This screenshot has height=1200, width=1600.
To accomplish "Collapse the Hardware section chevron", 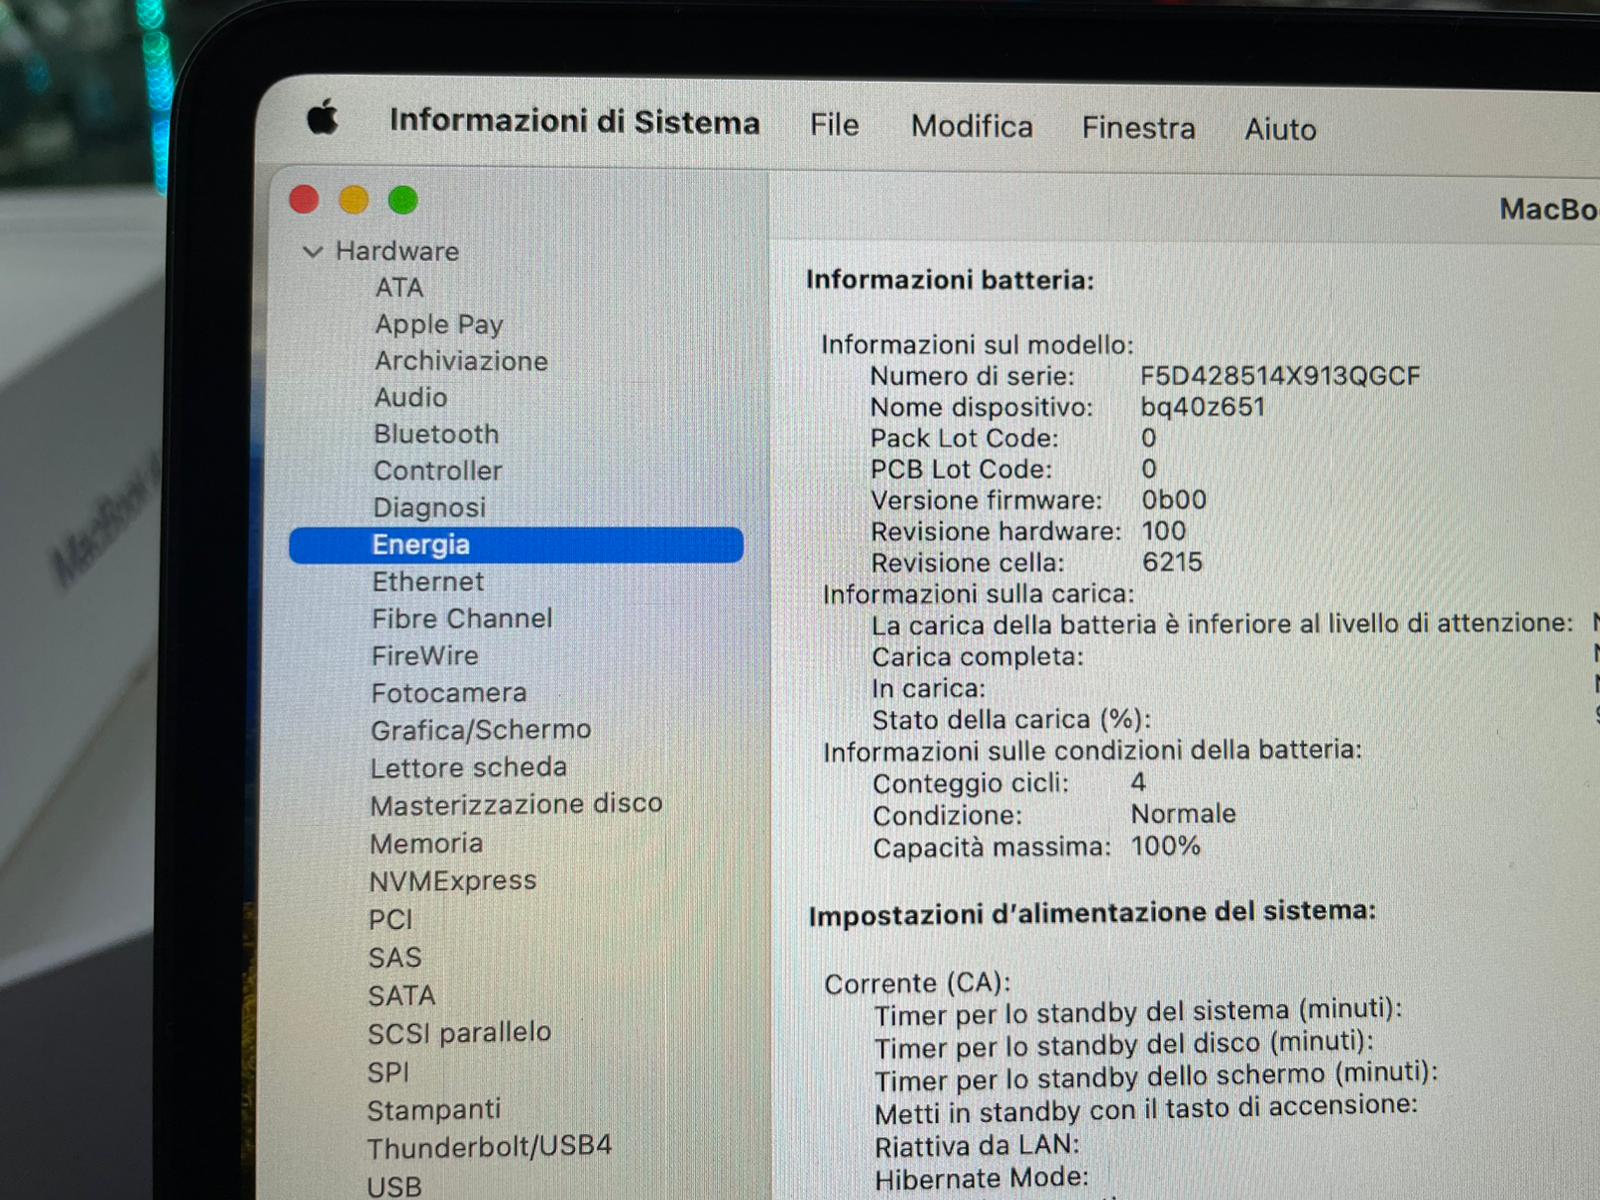I will (313, 252).
